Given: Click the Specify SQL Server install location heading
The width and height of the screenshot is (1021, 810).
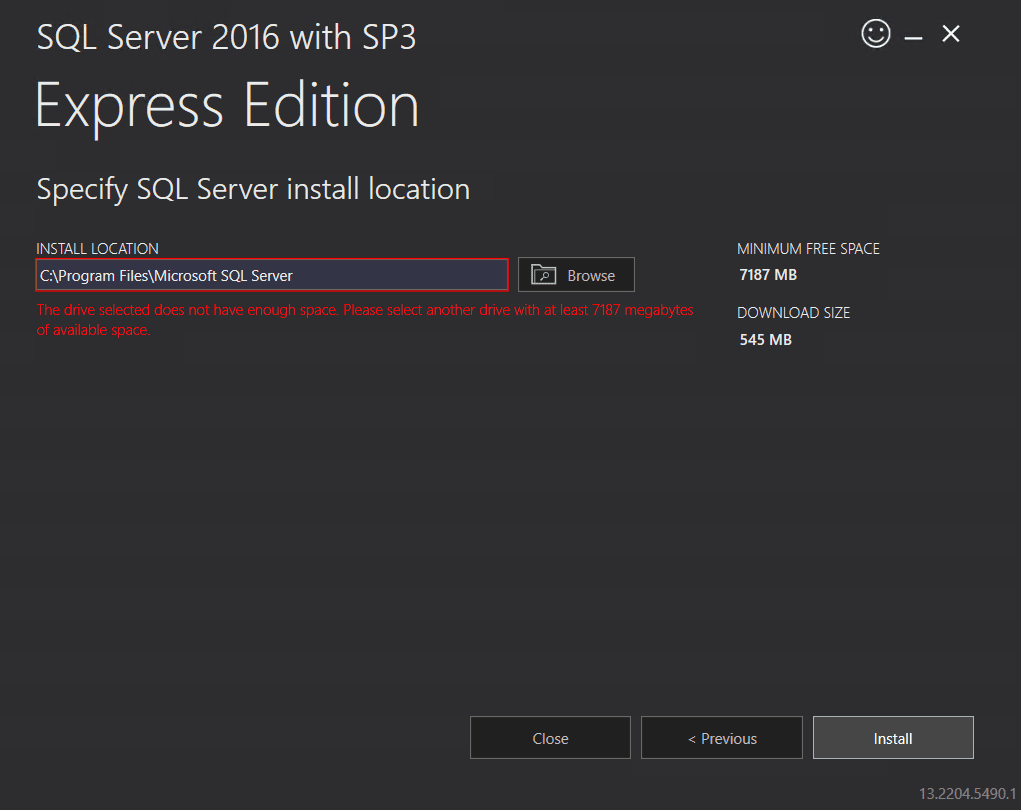Looking at the screenshot, I should pos(253,189).
